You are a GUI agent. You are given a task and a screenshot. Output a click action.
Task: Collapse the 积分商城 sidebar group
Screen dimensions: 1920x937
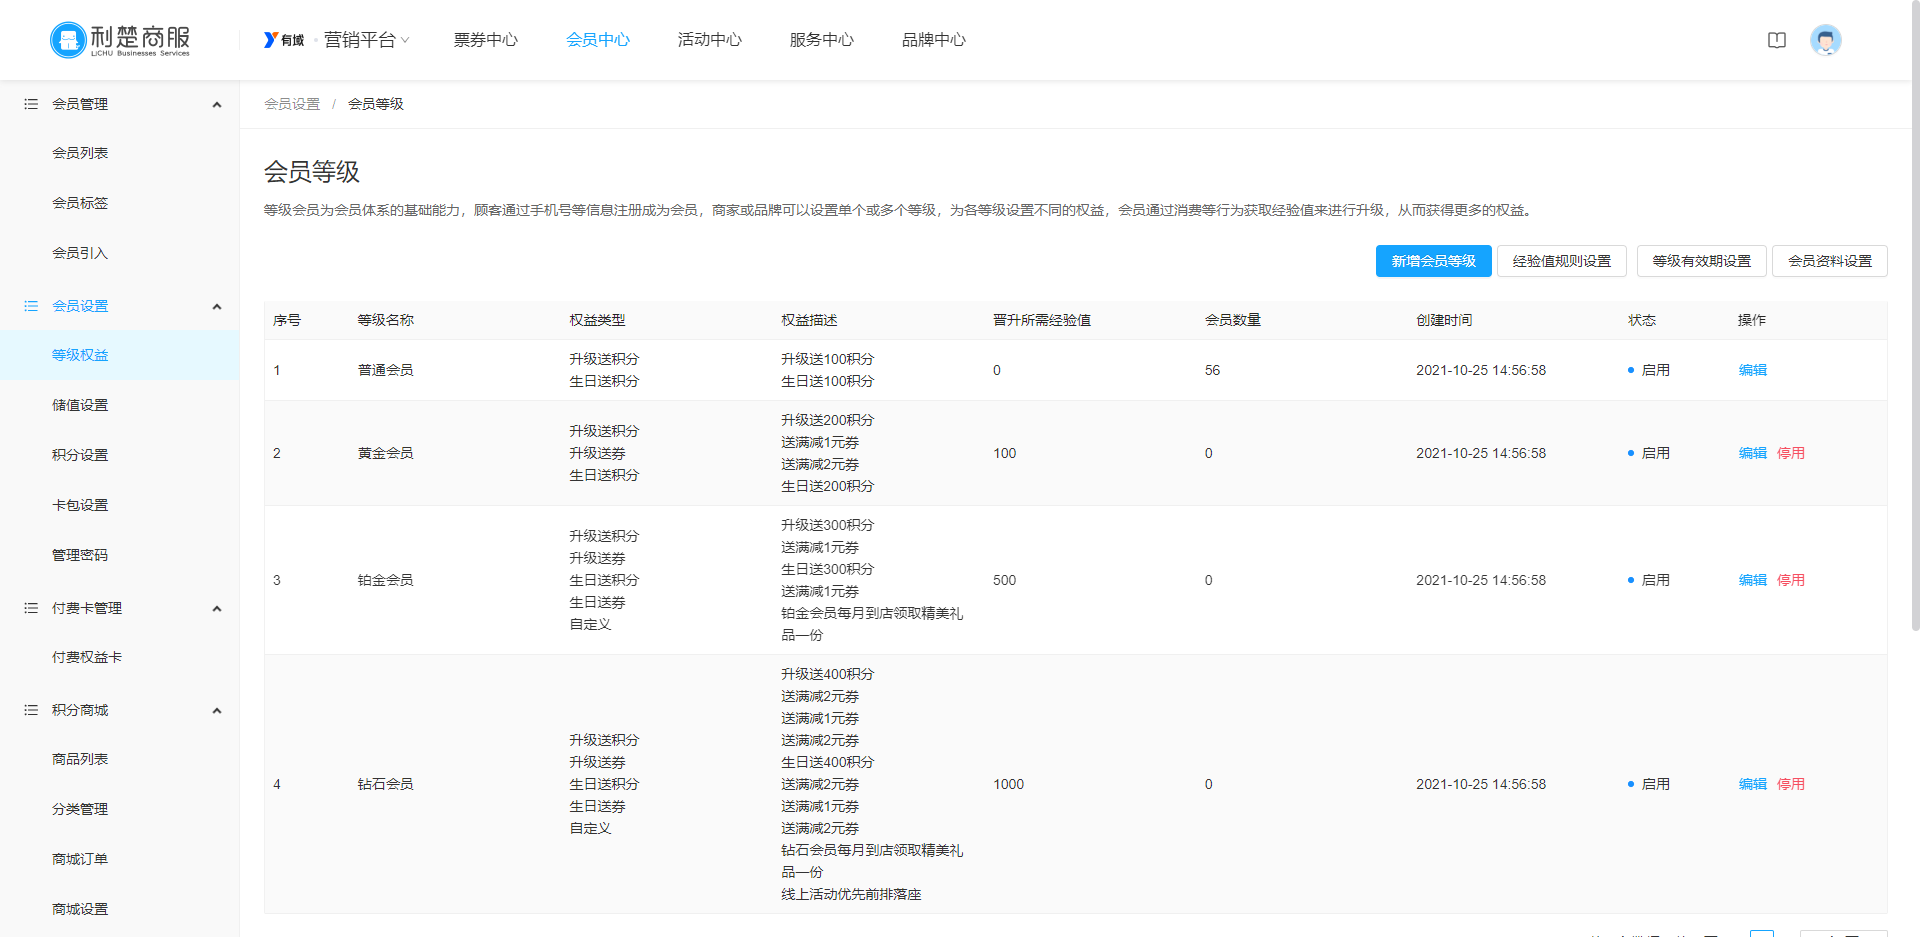[217, 710]
